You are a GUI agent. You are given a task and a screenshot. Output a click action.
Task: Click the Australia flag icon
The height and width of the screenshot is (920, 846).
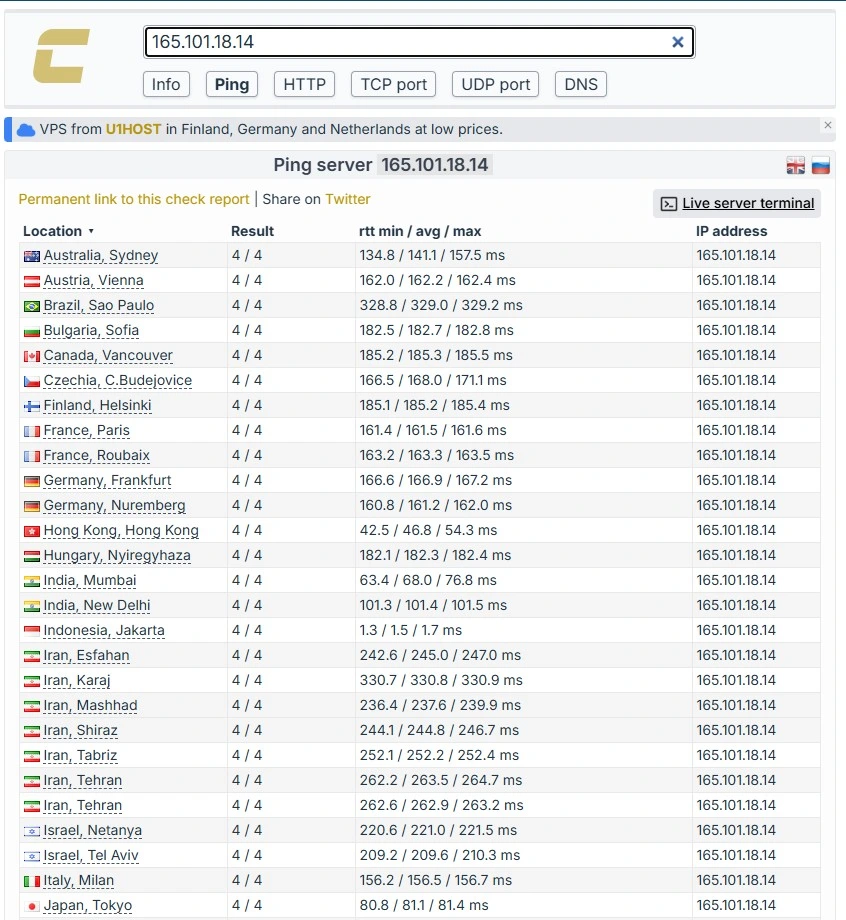coord(32,256)
